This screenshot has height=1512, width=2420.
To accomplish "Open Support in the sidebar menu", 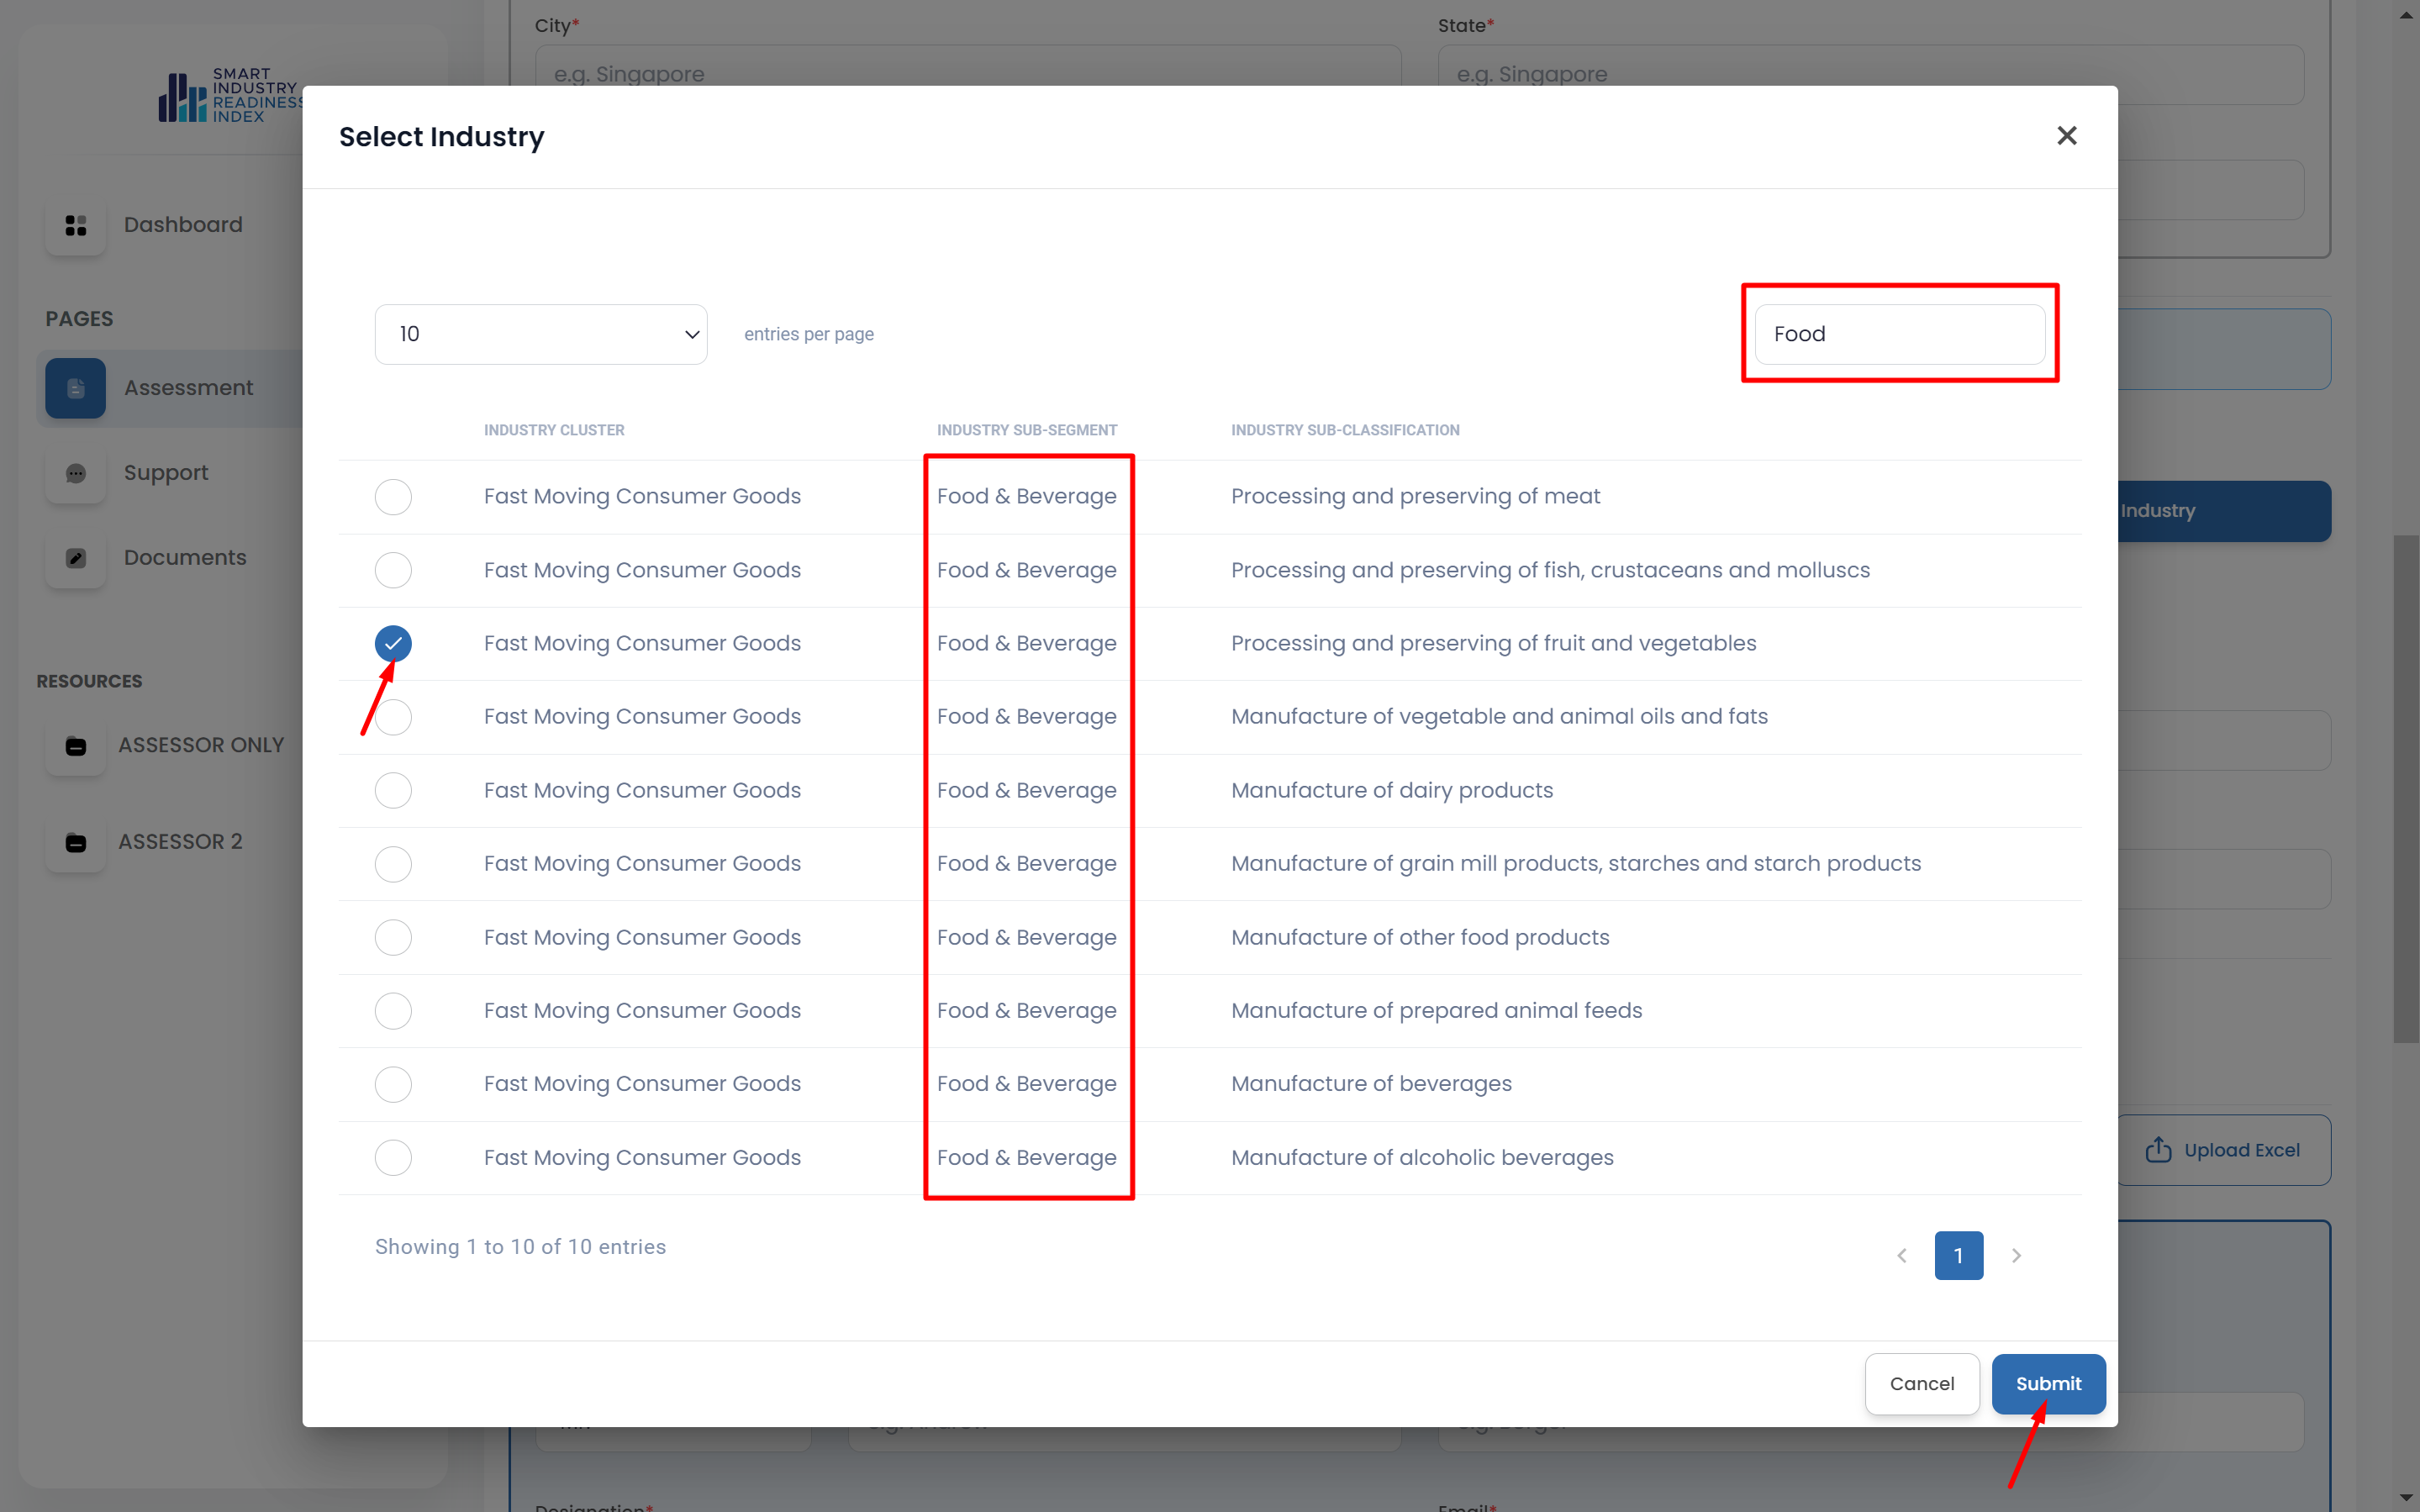I will point(166,473).
